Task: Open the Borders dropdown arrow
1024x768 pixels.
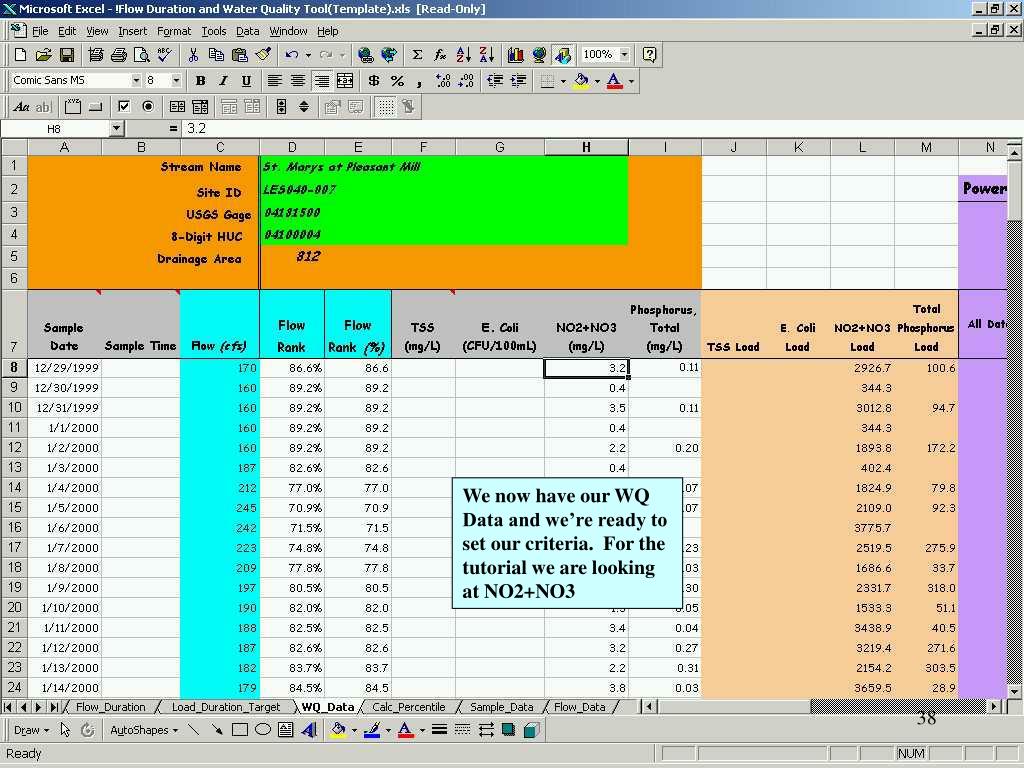Action: tap(563, 81)
